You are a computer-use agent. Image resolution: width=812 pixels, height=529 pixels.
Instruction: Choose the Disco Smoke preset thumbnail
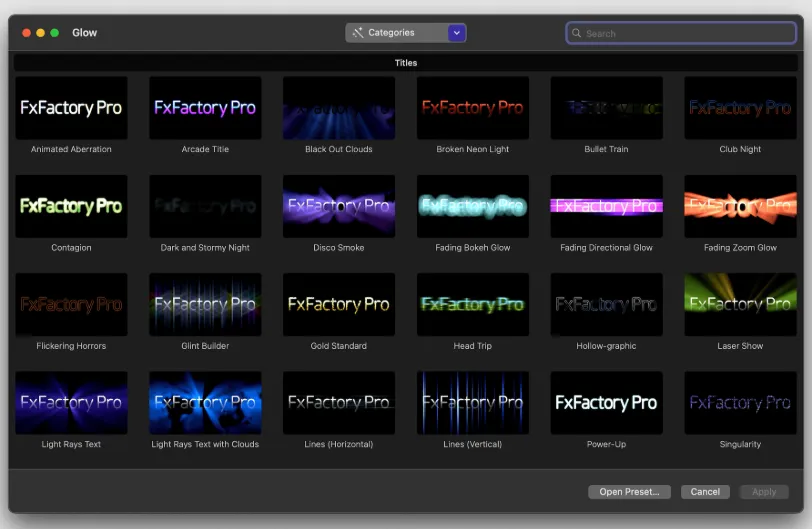(339, 206)
